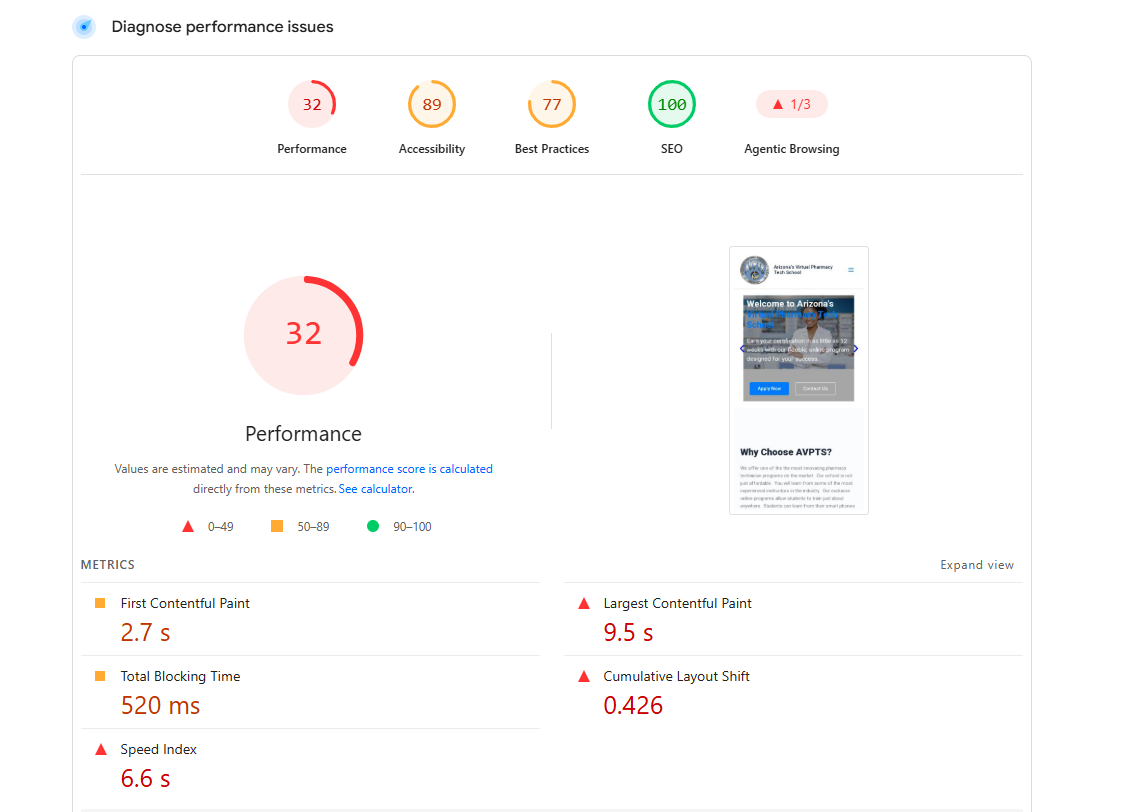
Task: Click the orange square beside First Contentful Paint
Action: [x=100, y=603]
